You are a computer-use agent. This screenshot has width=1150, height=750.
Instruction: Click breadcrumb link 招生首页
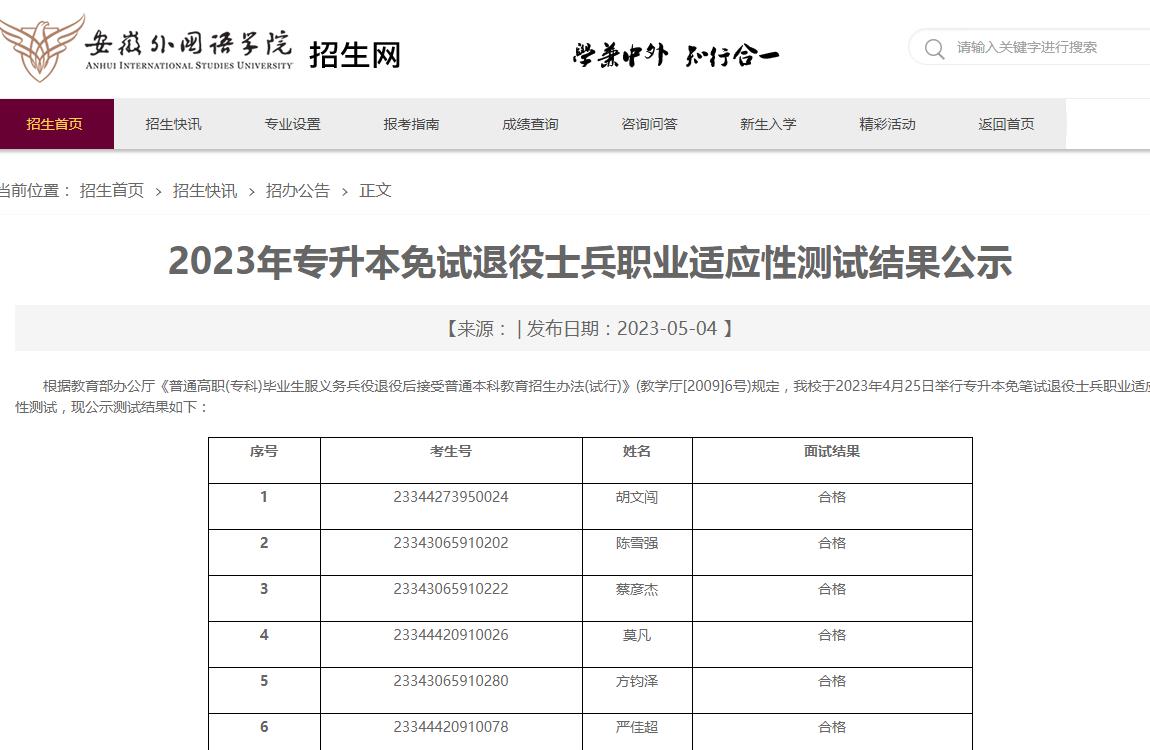click(x=111, y=191)
